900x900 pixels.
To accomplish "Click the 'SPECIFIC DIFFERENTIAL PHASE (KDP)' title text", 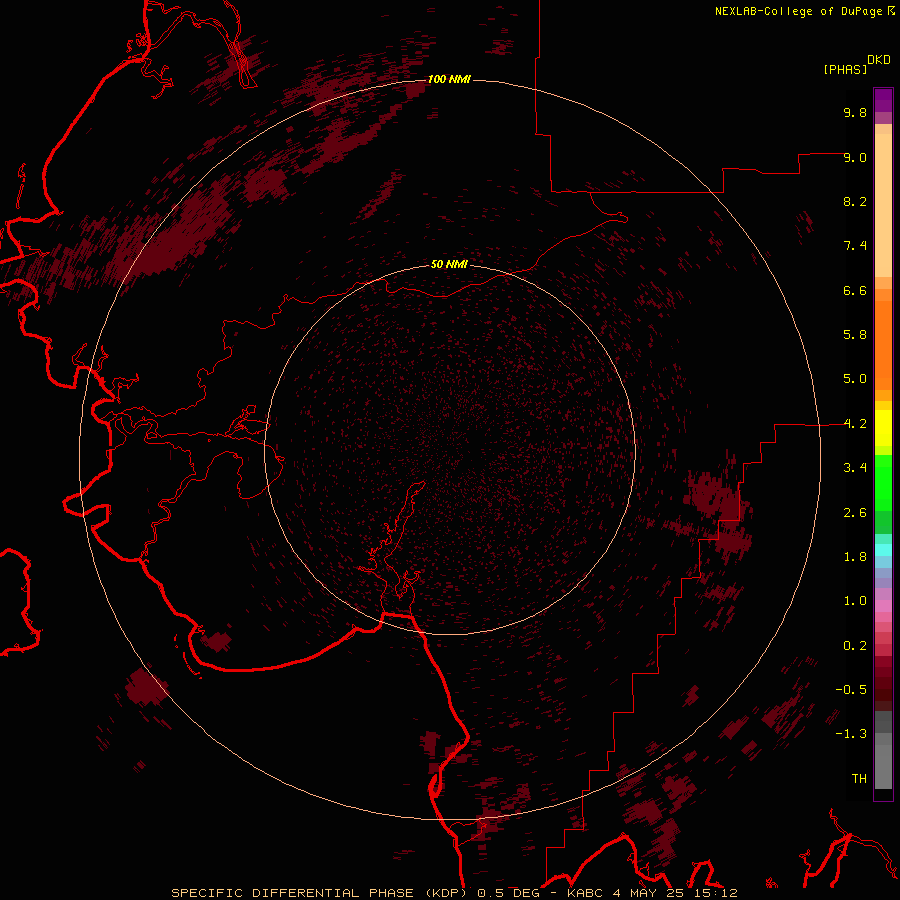I will pos(319,893).
